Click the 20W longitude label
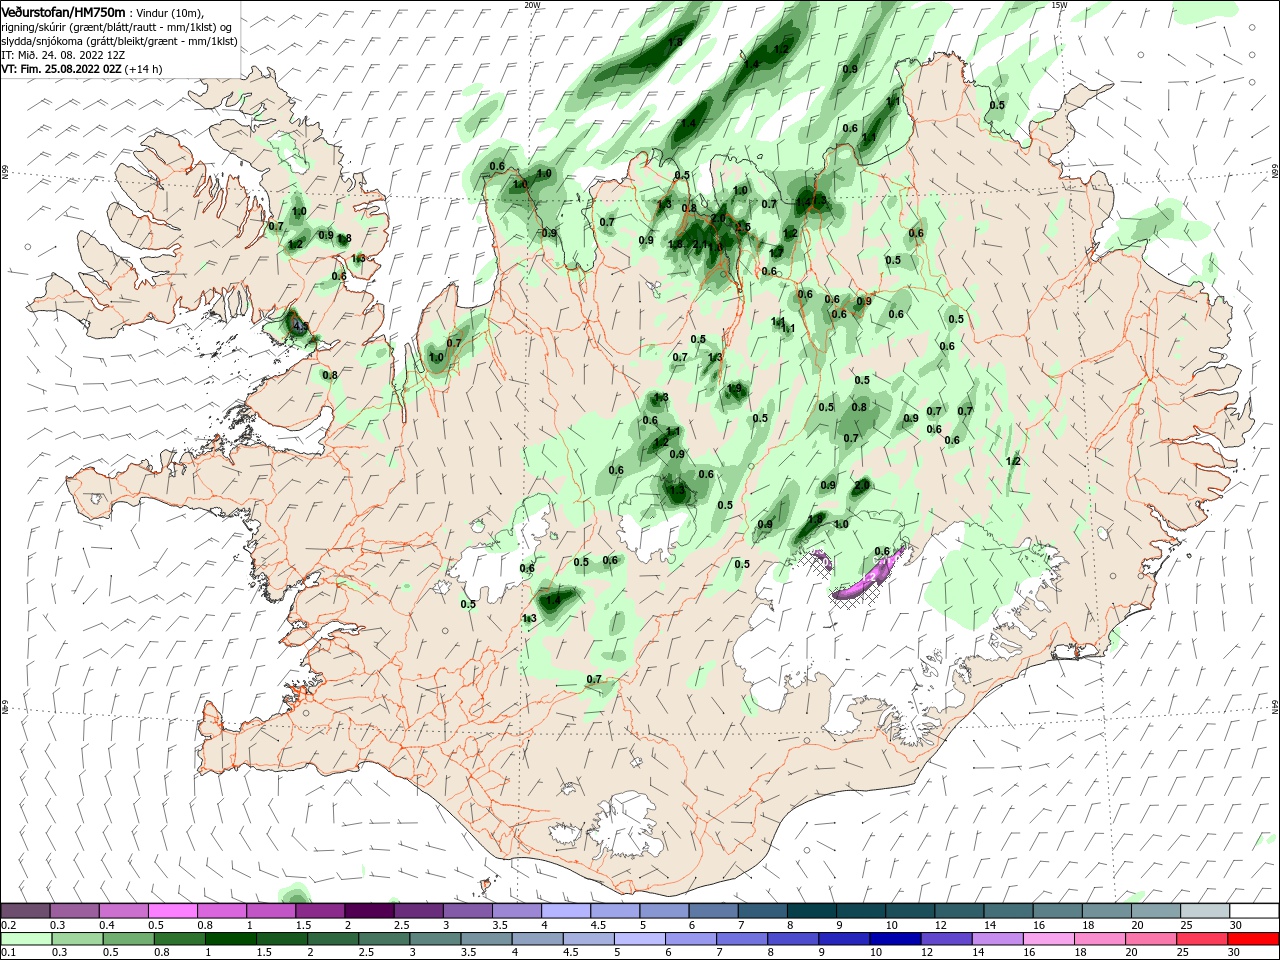The image size is (1280, 960). pyautogui.click(x=532, y=5)
